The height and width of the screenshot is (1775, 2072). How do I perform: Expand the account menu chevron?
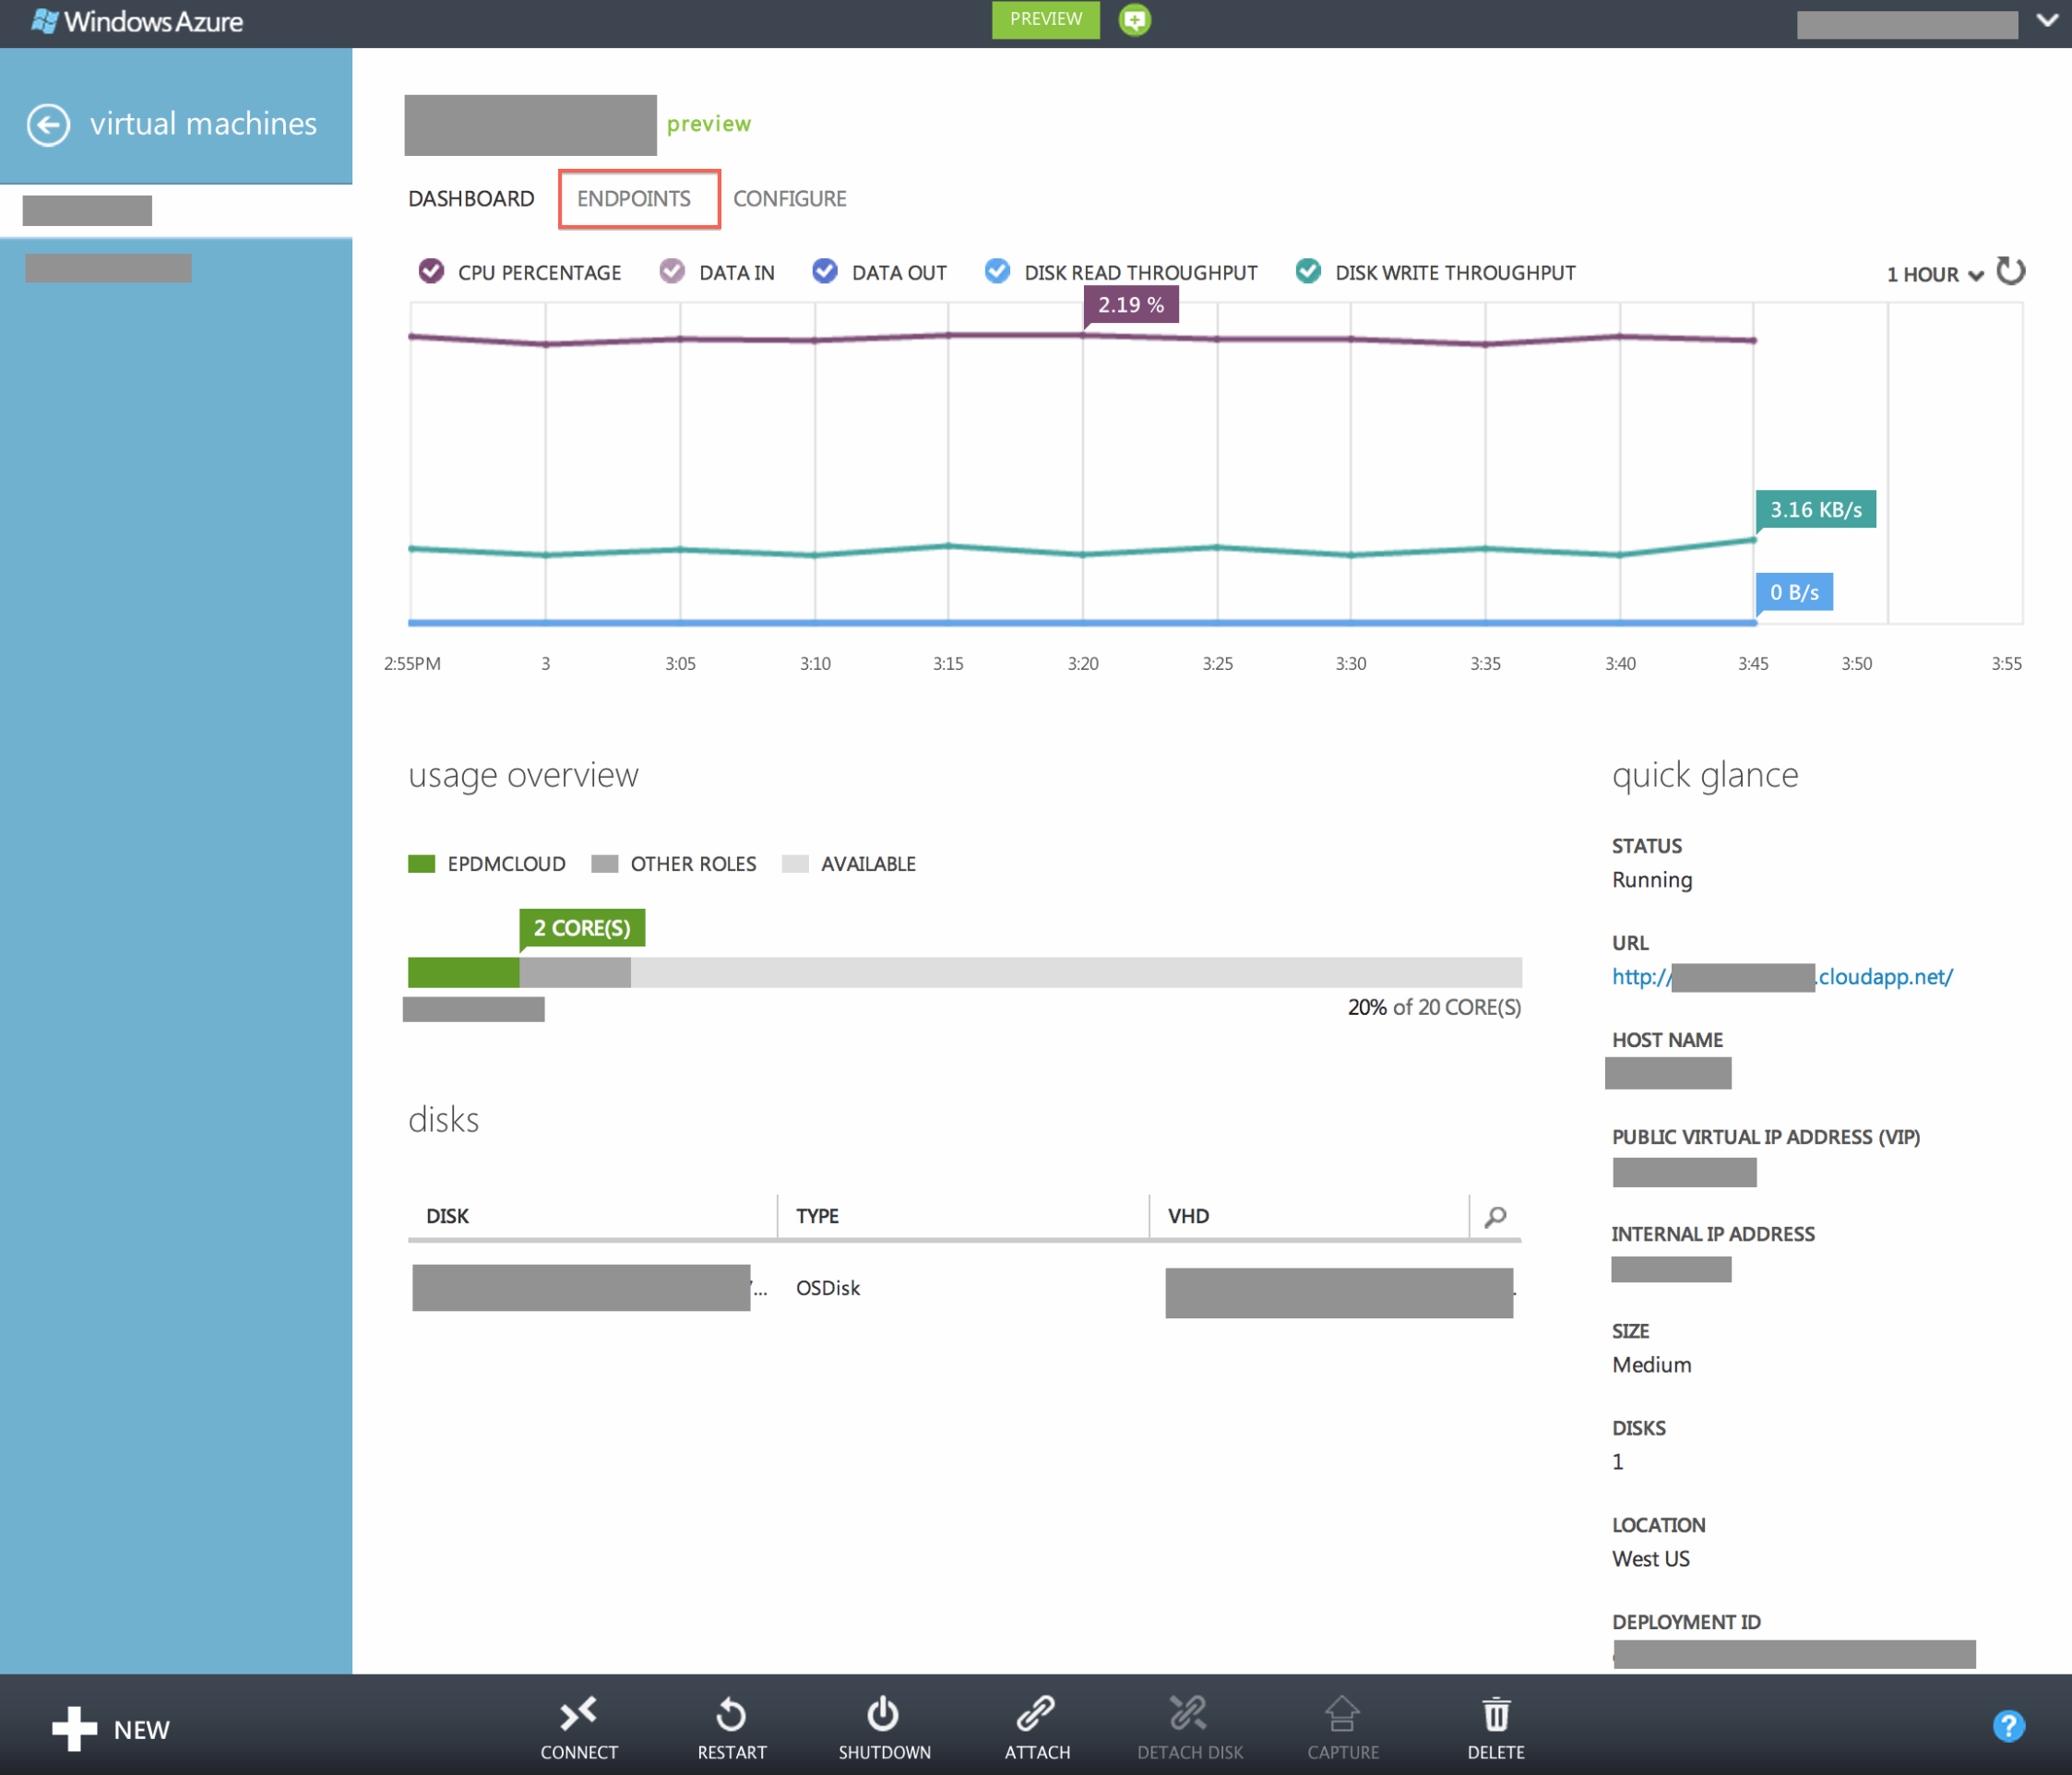(2047, 20)
